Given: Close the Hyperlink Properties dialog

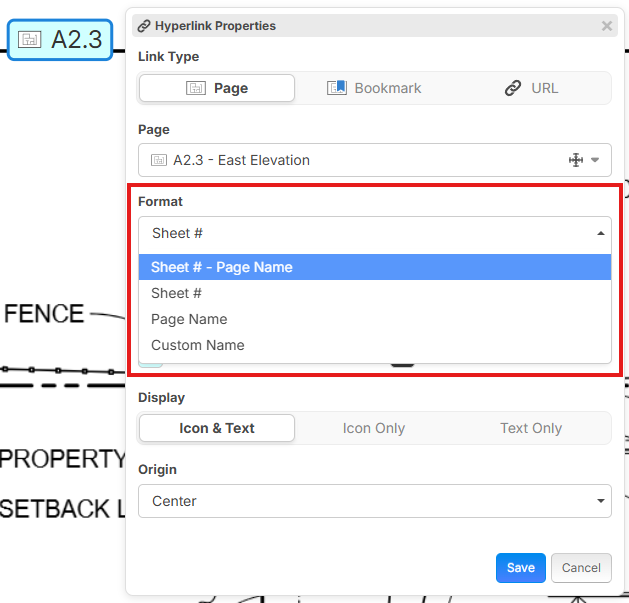Looking at the screenshot, I should pos(607,26).
